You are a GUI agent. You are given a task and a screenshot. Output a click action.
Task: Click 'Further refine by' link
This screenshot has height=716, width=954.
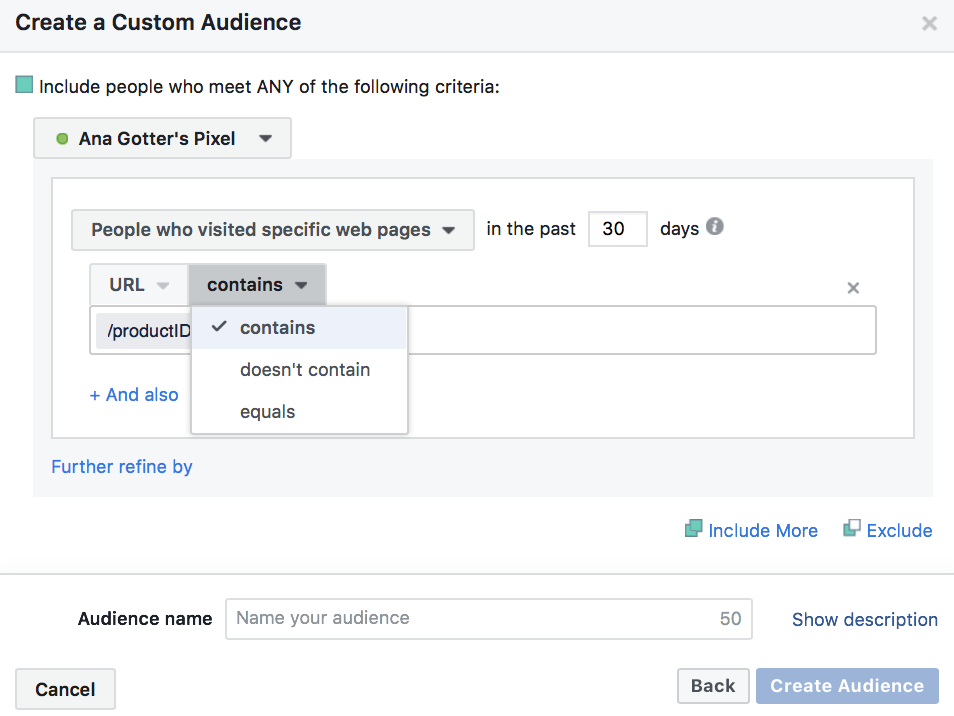pos(122,467)
